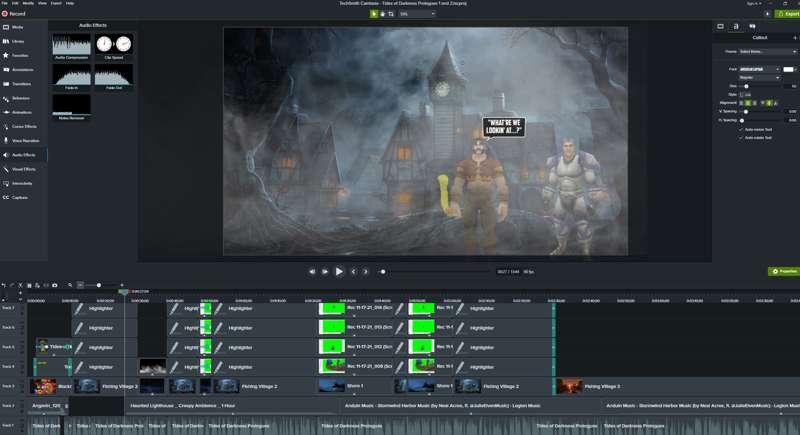Play the video preview
Viewport: 800px width, 435px height.
(339, 272)
